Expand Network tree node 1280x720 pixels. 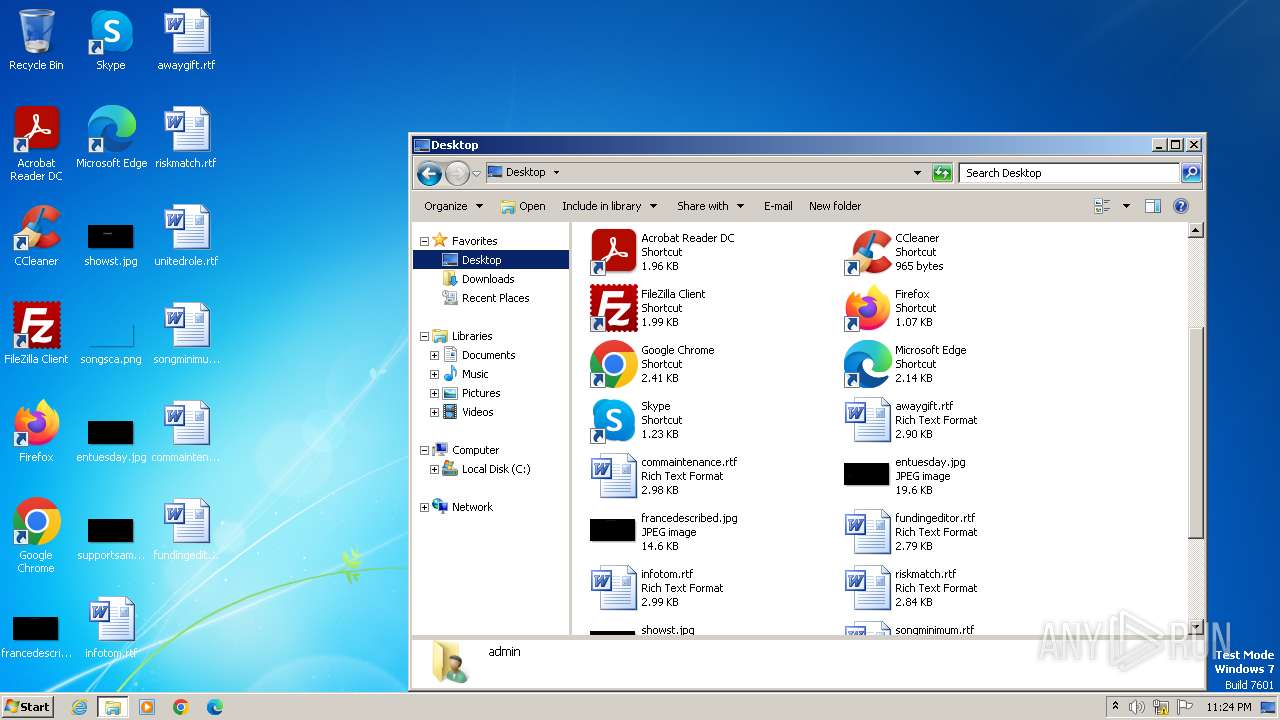(x=424, y=507)
